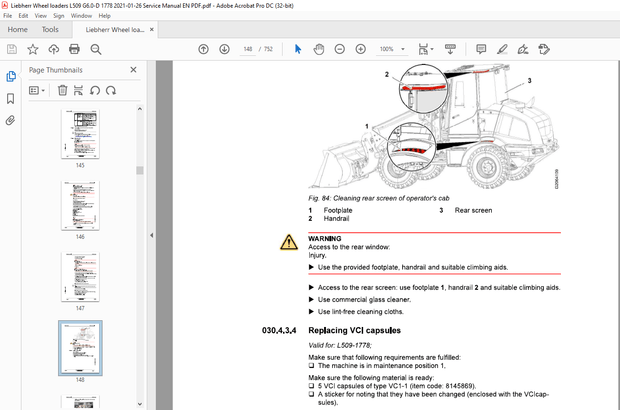Open the Find text magnifier tool

pyautogui.click(x=96, y=49)
